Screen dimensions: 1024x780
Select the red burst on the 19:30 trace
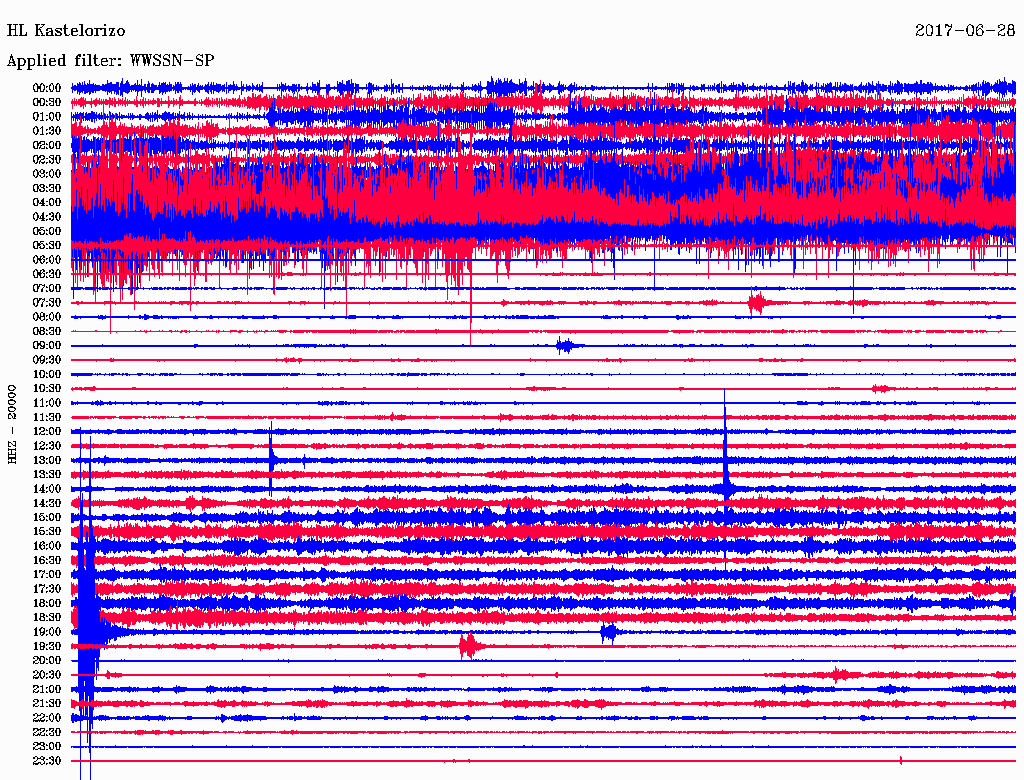point(470,647)
